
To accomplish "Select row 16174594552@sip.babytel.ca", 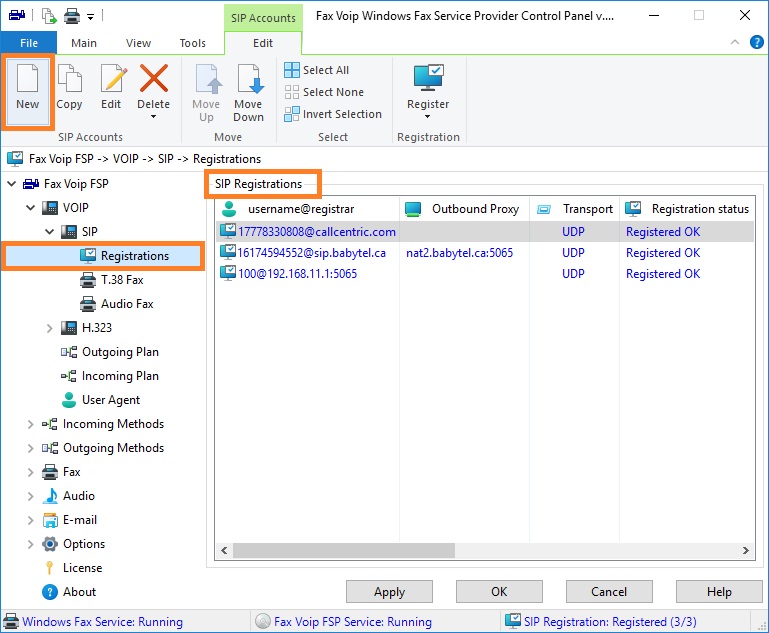I will click(485, 253).
